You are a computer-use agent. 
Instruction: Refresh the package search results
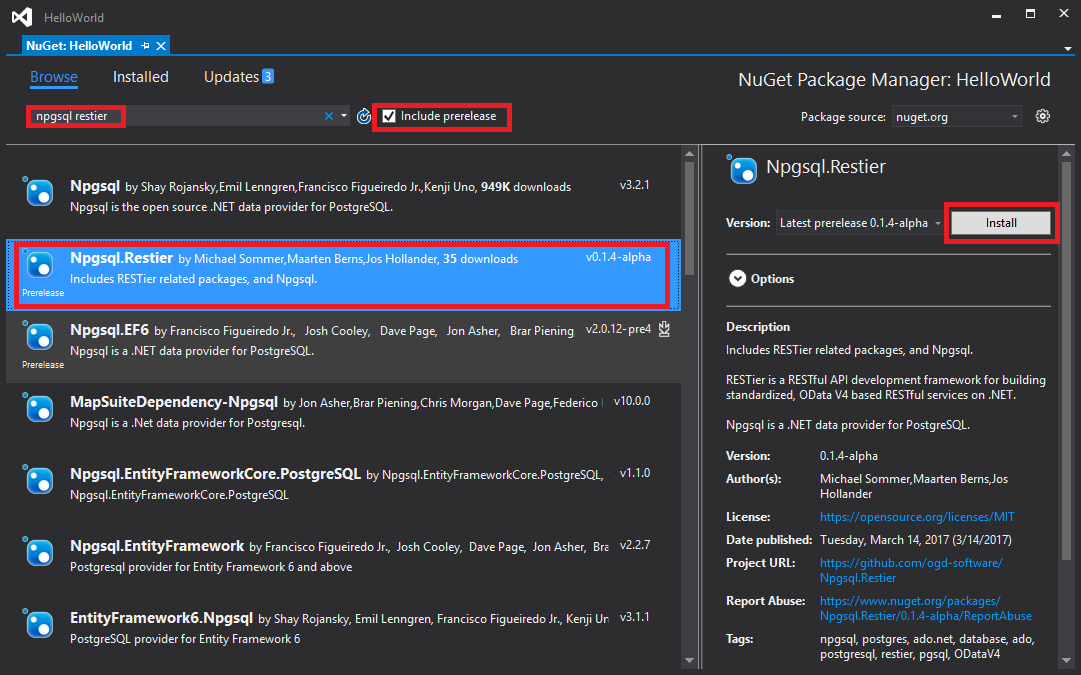tap(363, 117)
